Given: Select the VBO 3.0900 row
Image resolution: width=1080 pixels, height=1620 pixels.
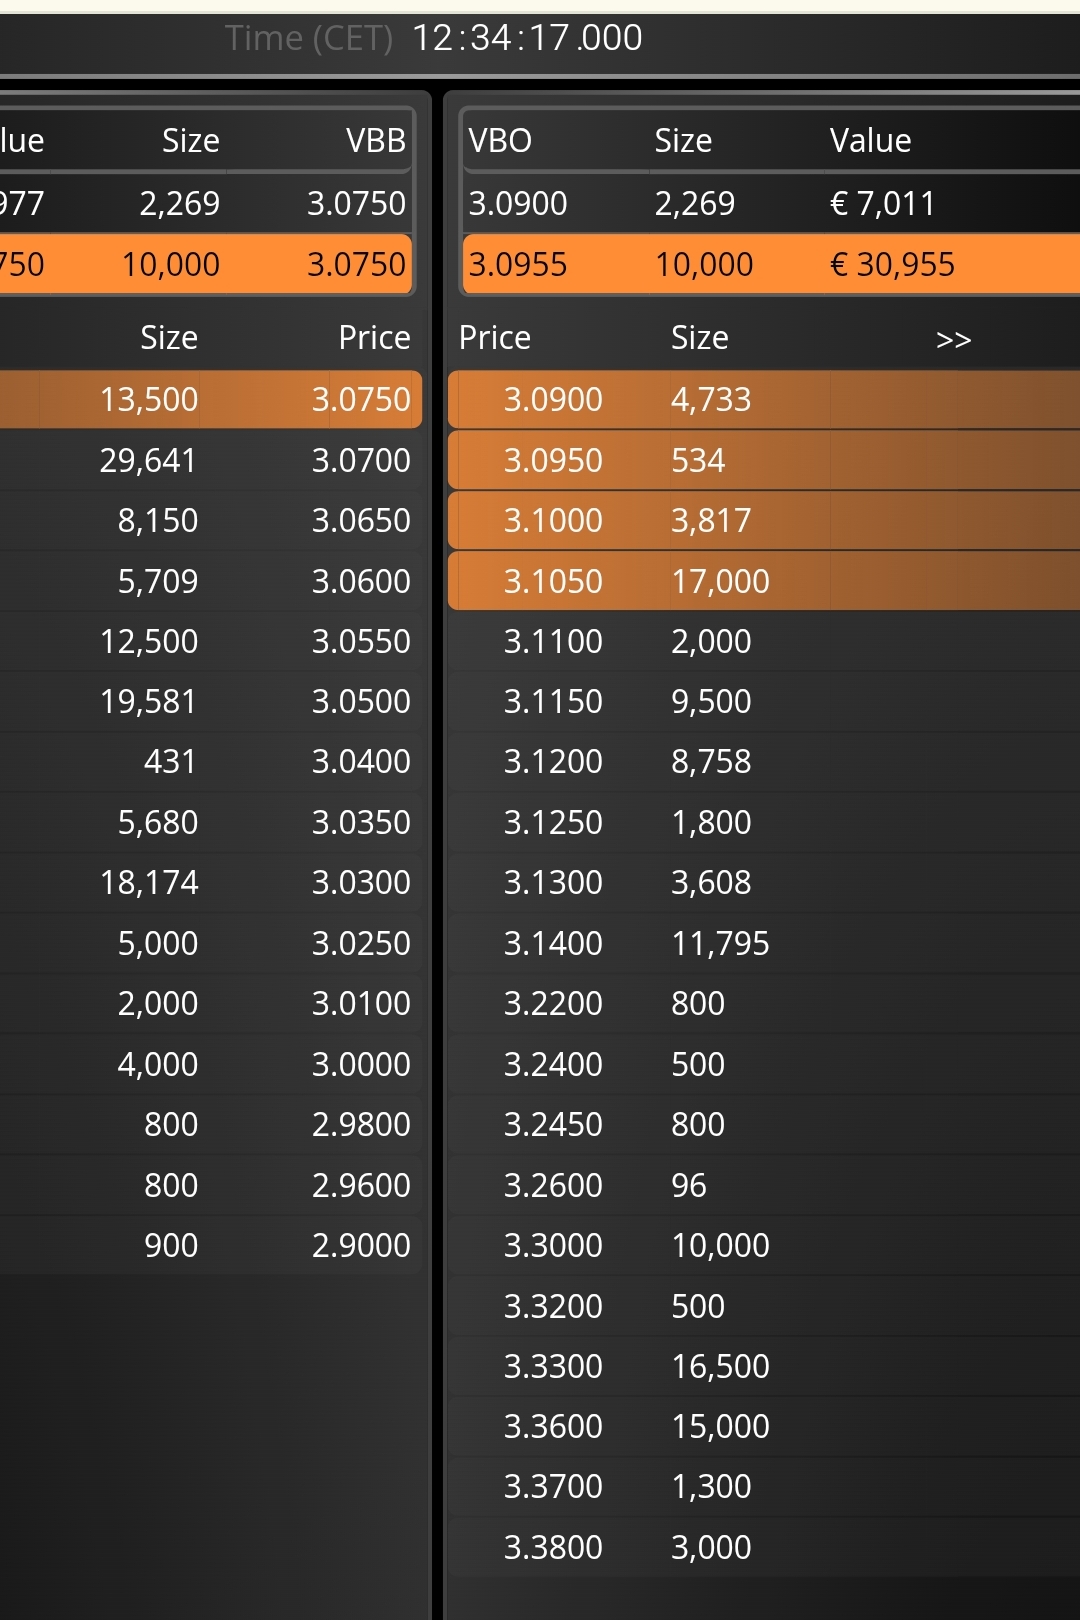Looking at the screenshot, I should coord(771,203).
